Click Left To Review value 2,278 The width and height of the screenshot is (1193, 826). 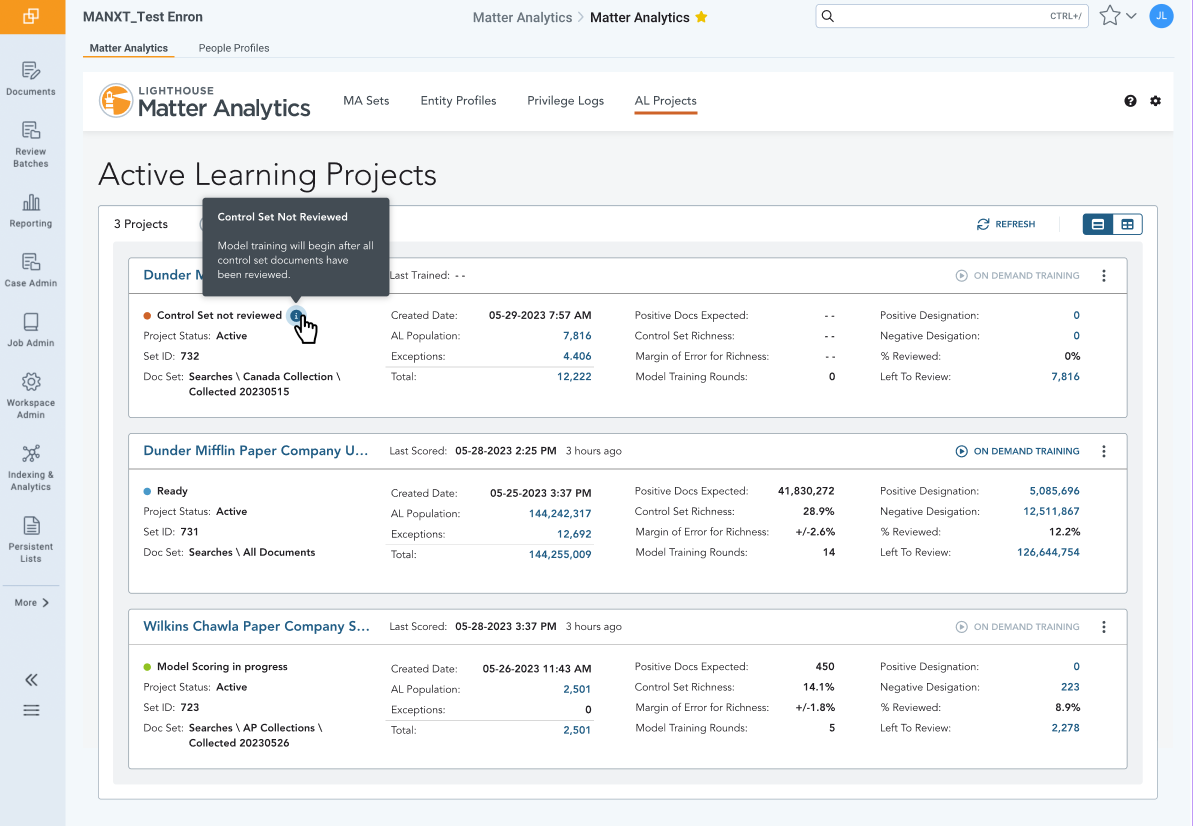pyautogui.click(x=1065, y=728)
